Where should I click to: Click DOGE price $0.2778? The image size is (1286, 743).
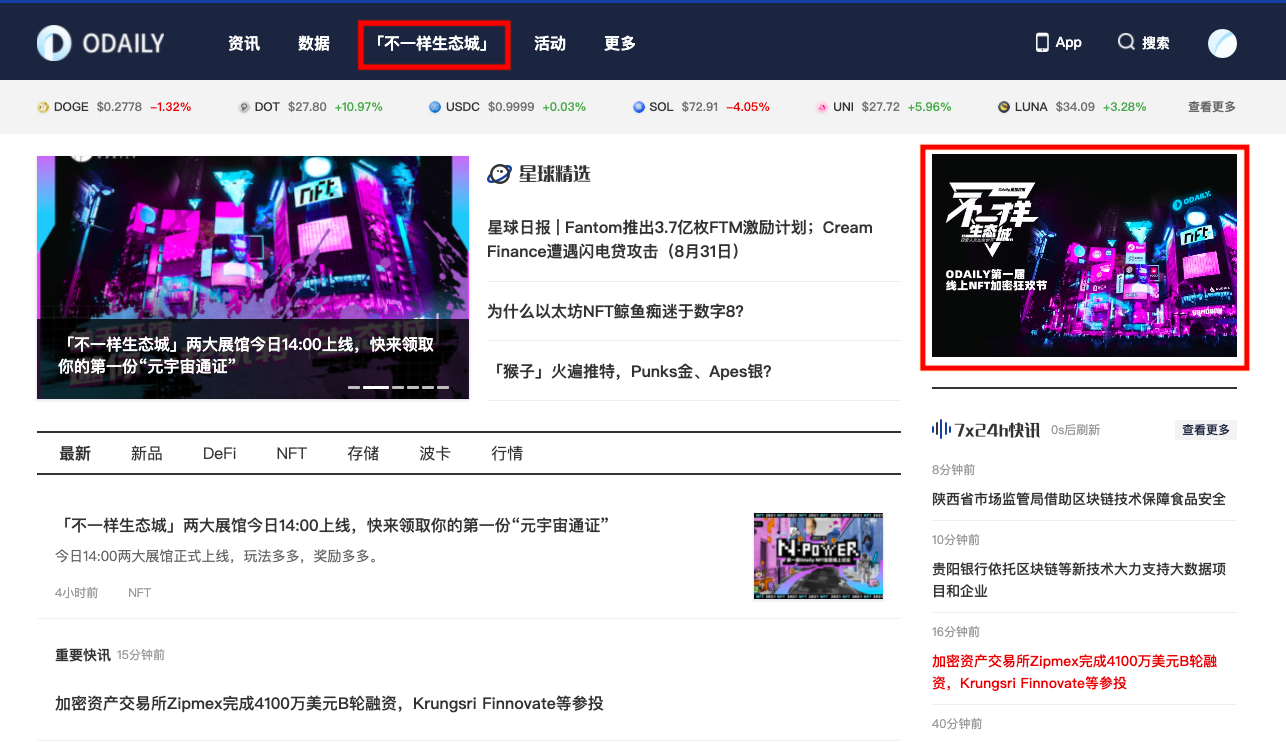click(119, 107)
